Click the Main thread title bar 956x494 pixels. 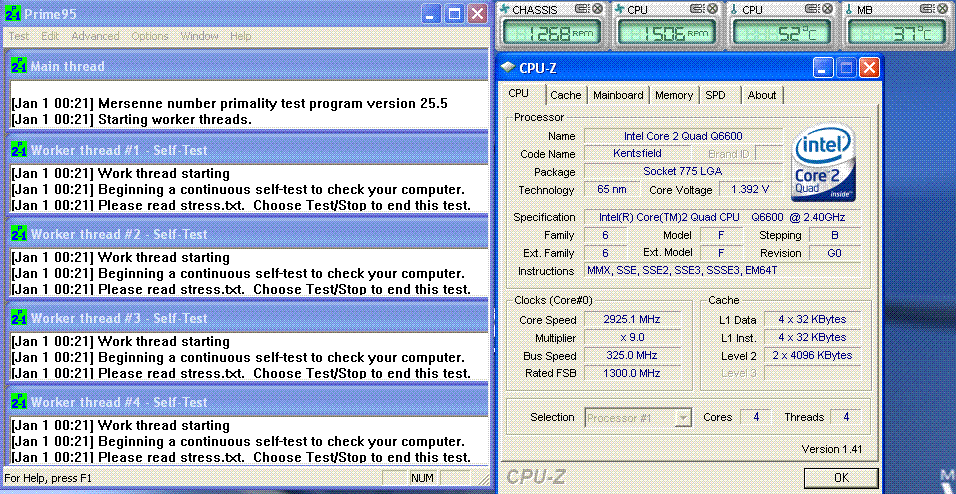point(249,66)
